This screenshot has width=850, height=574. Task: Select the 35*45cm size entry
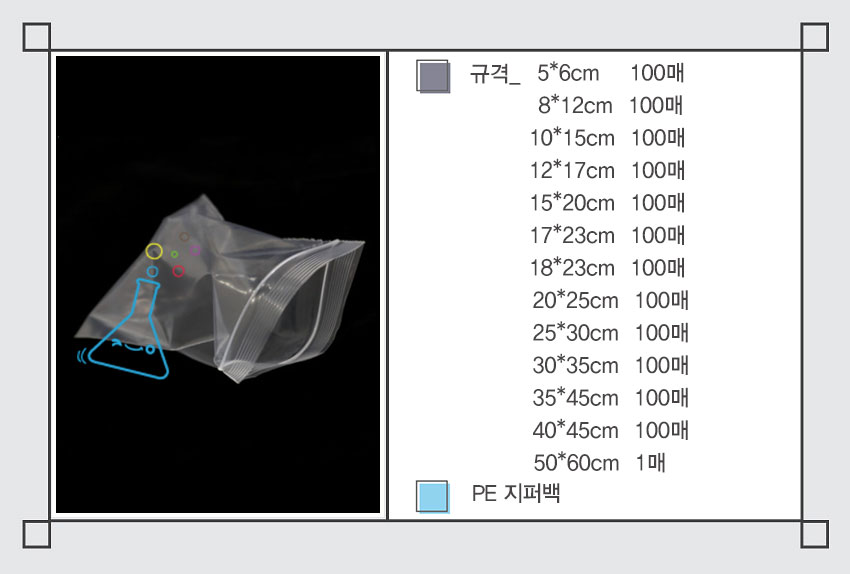(x=575, y=398)
